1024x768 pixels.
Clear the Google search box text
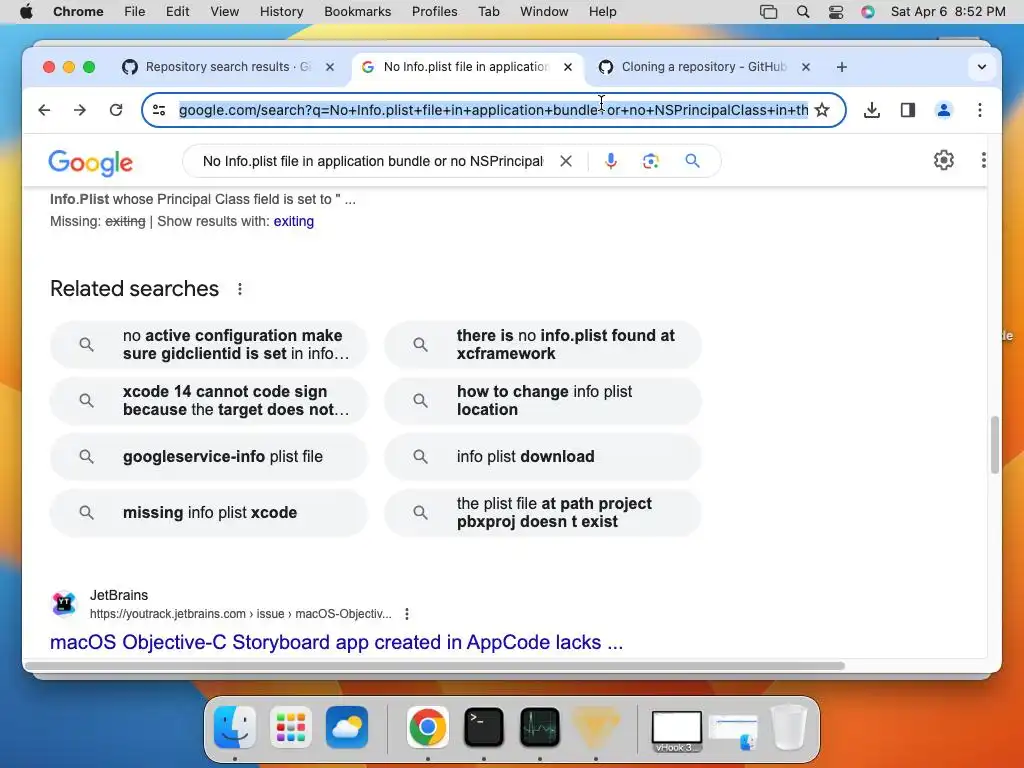(x=566, y=161)
